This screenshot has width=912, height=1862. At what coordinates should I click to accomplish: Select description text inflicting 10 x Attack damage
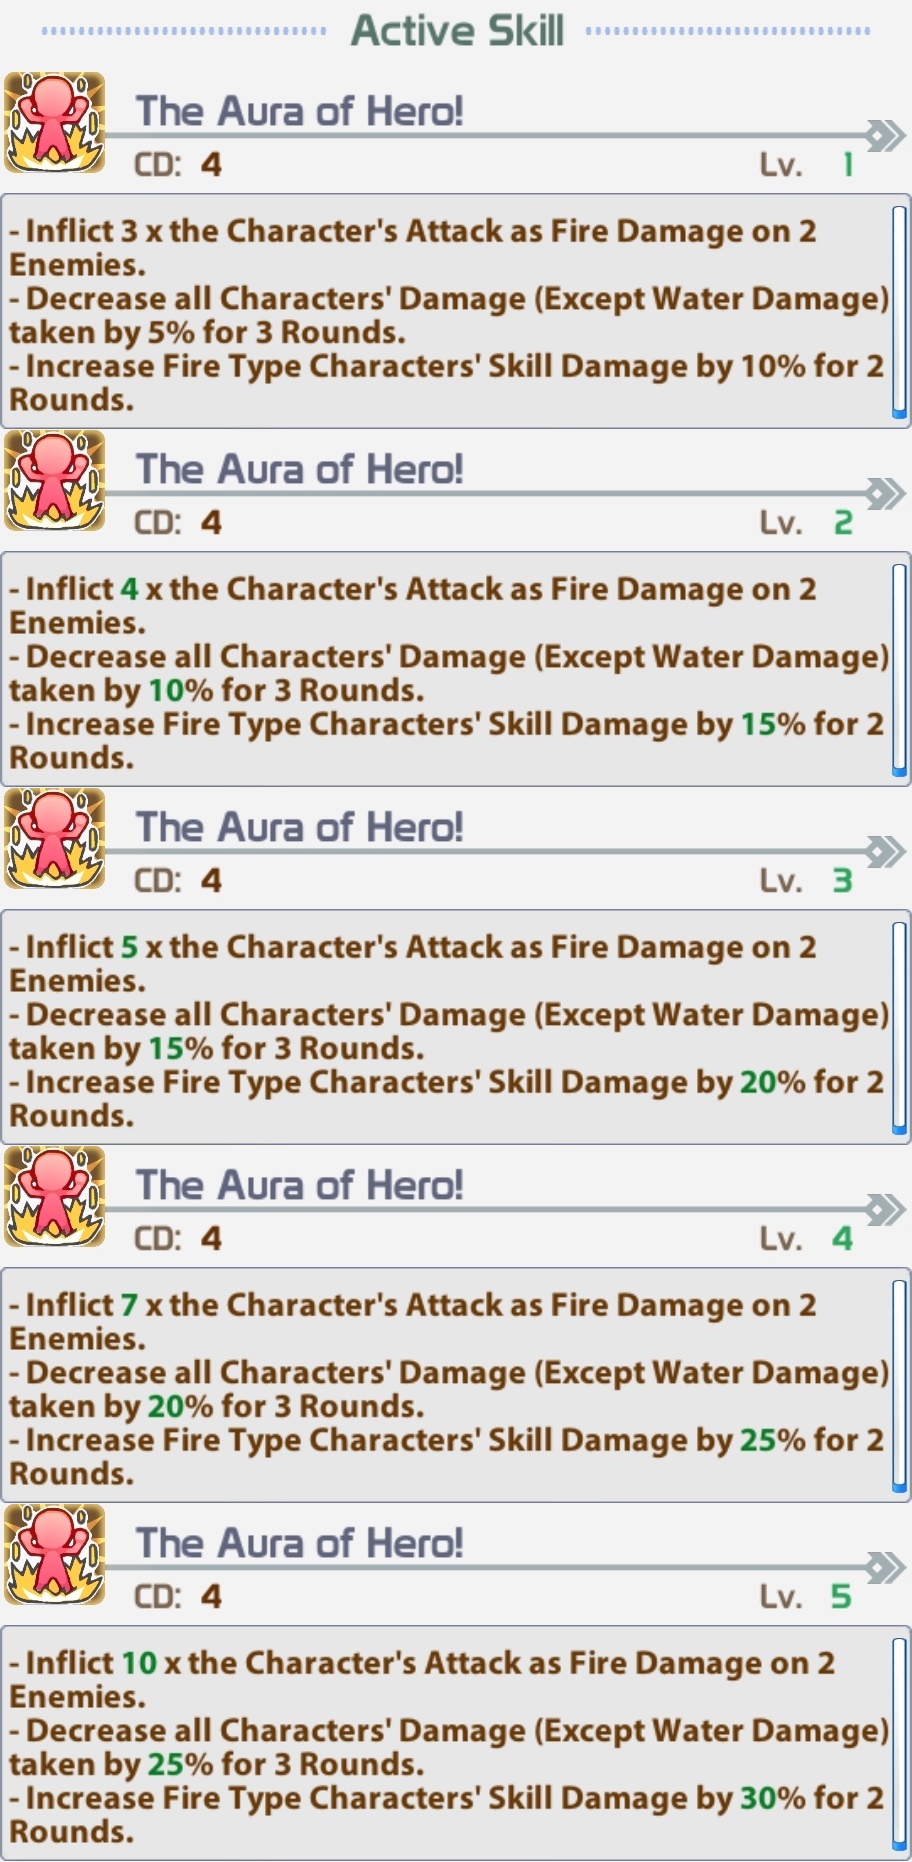click(422, 1679)
